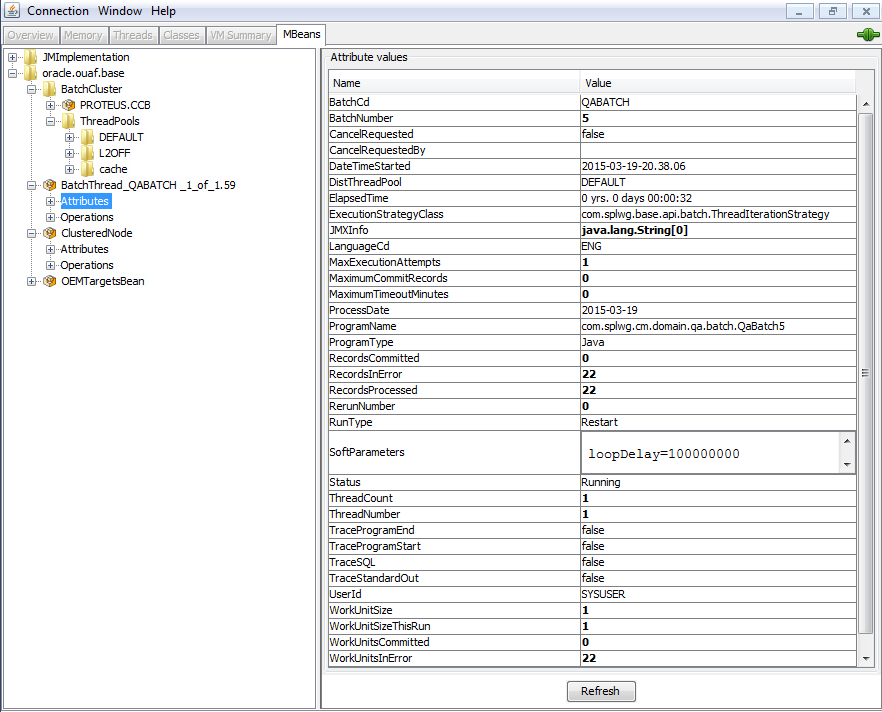The height and width of the screenshot is (712, 882).
Task: Open the Connection menu
Action: click(x=56, y=10)
